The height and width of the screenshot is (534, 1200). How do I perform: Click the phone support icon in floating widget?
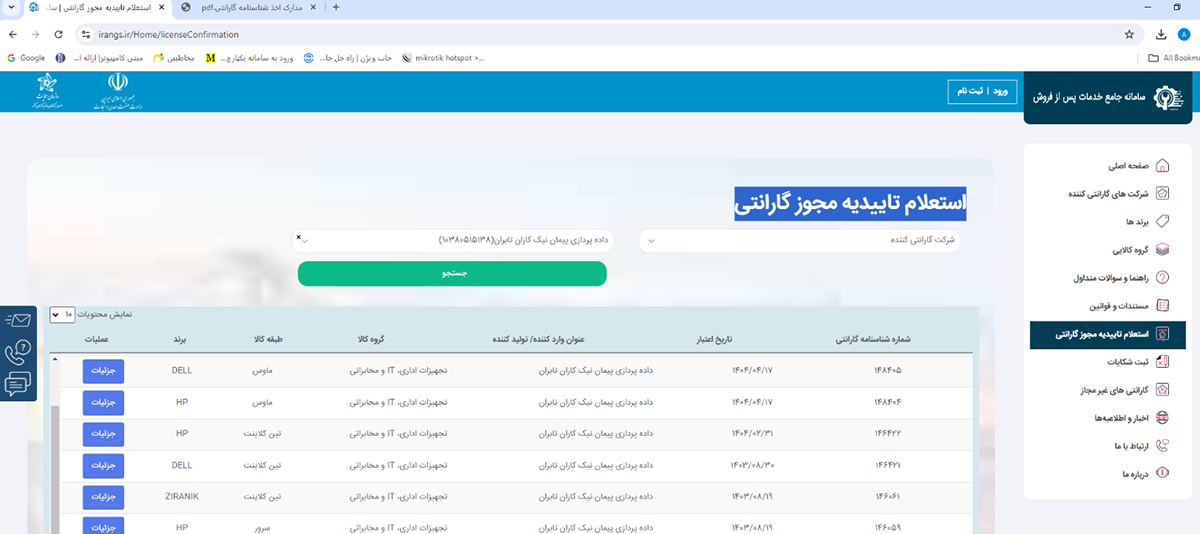18,352
